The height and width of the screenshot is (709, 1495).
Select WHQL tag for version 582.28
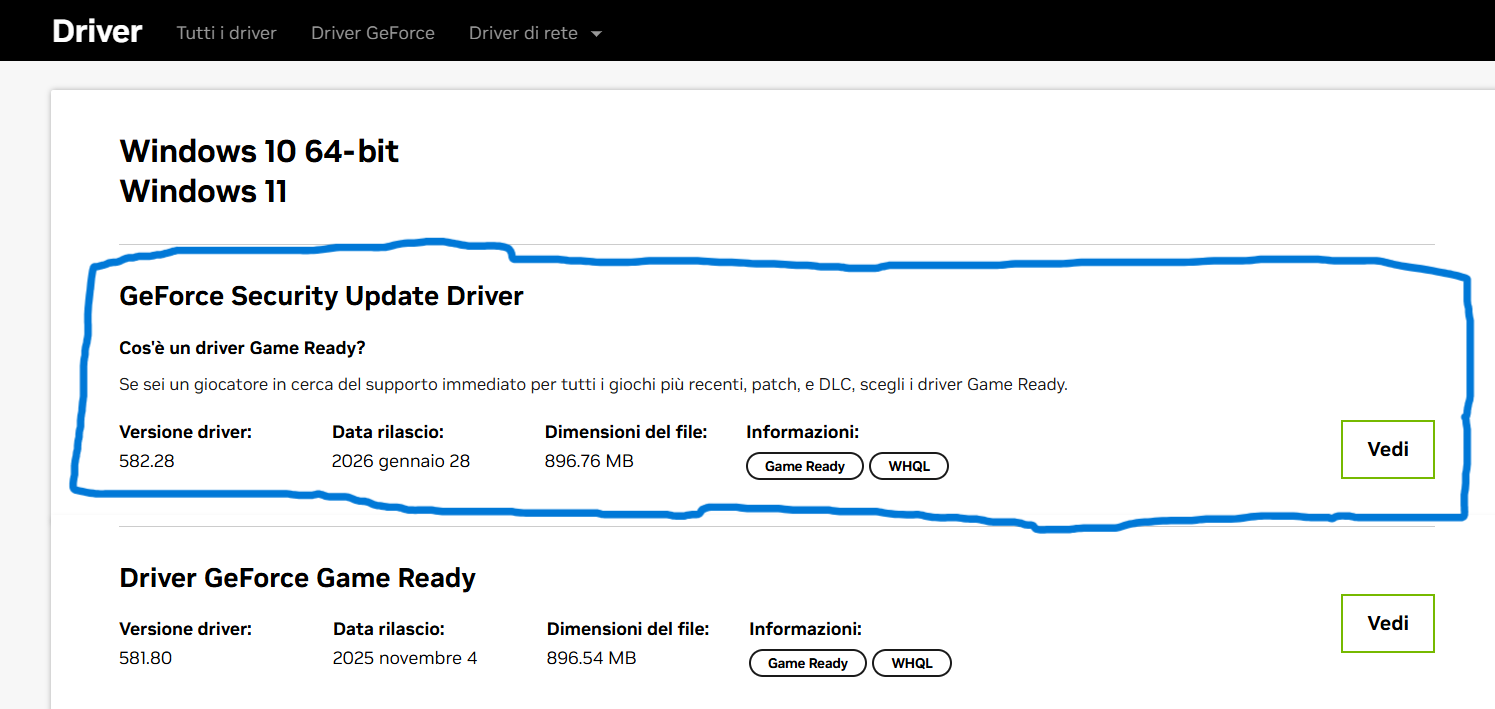pyautogui.click(x=909, y=466)
